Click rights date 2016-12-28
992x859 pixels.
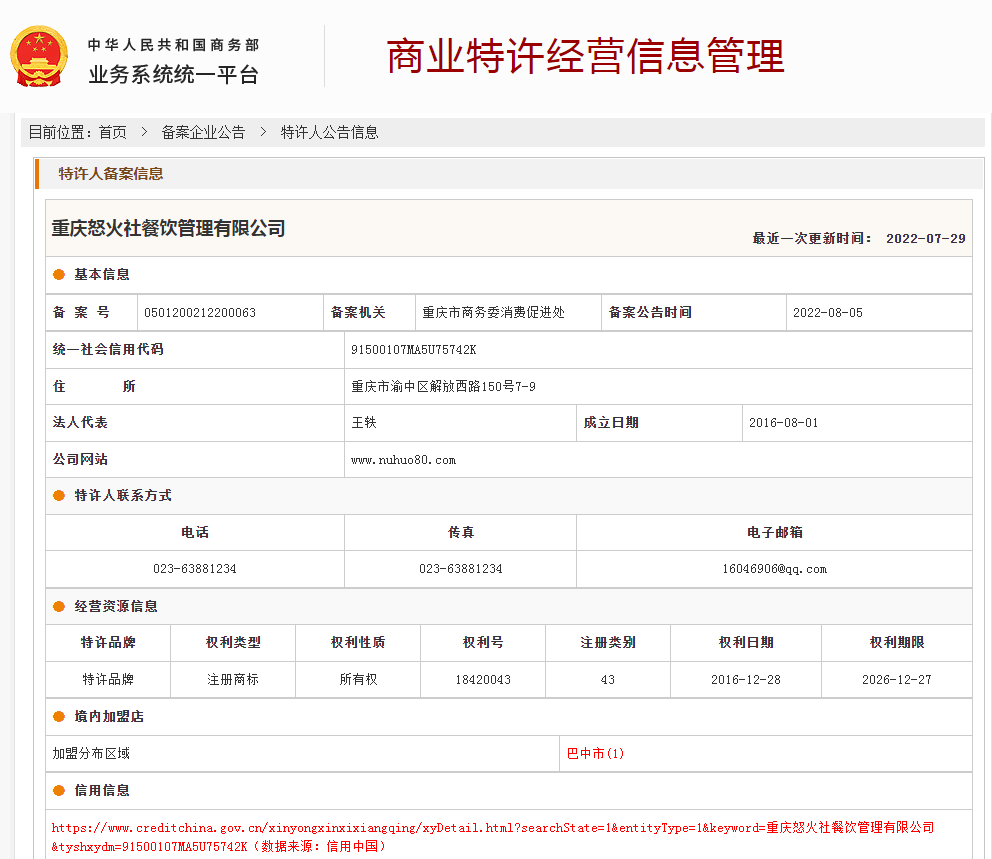point(746,679)
